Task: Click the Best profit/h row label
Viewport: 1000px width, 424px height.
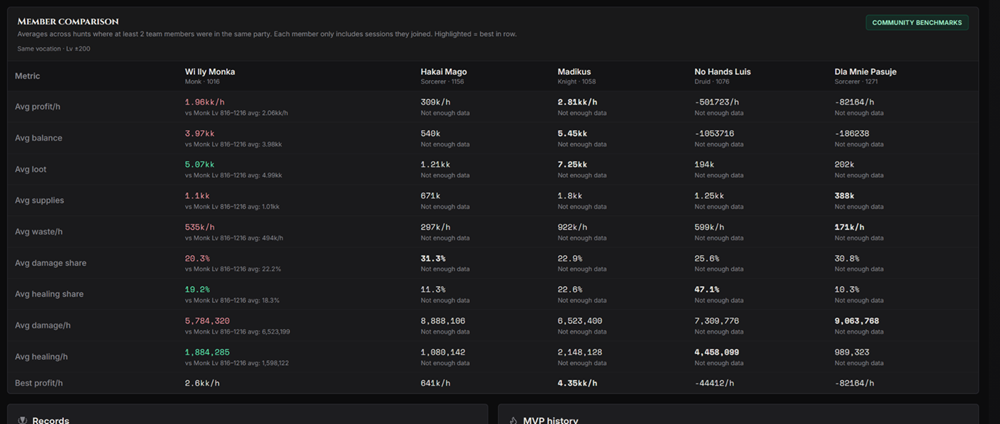Action: pyautogui.click(x=40, y=383)
